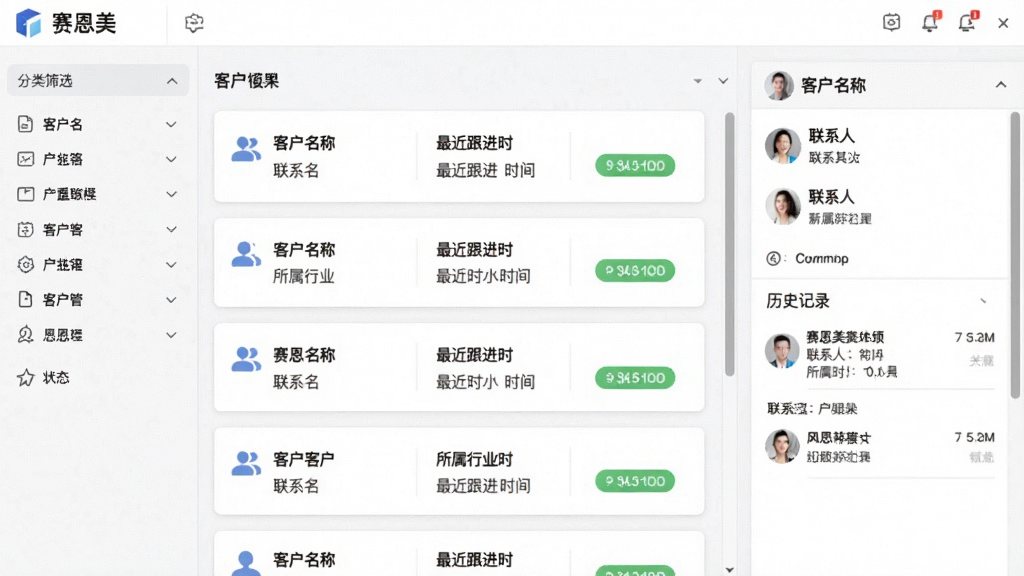Click the folder icon next to 产置账楼
The width and height of the screenshot is (1024, 576).
(x=25, y=194)
